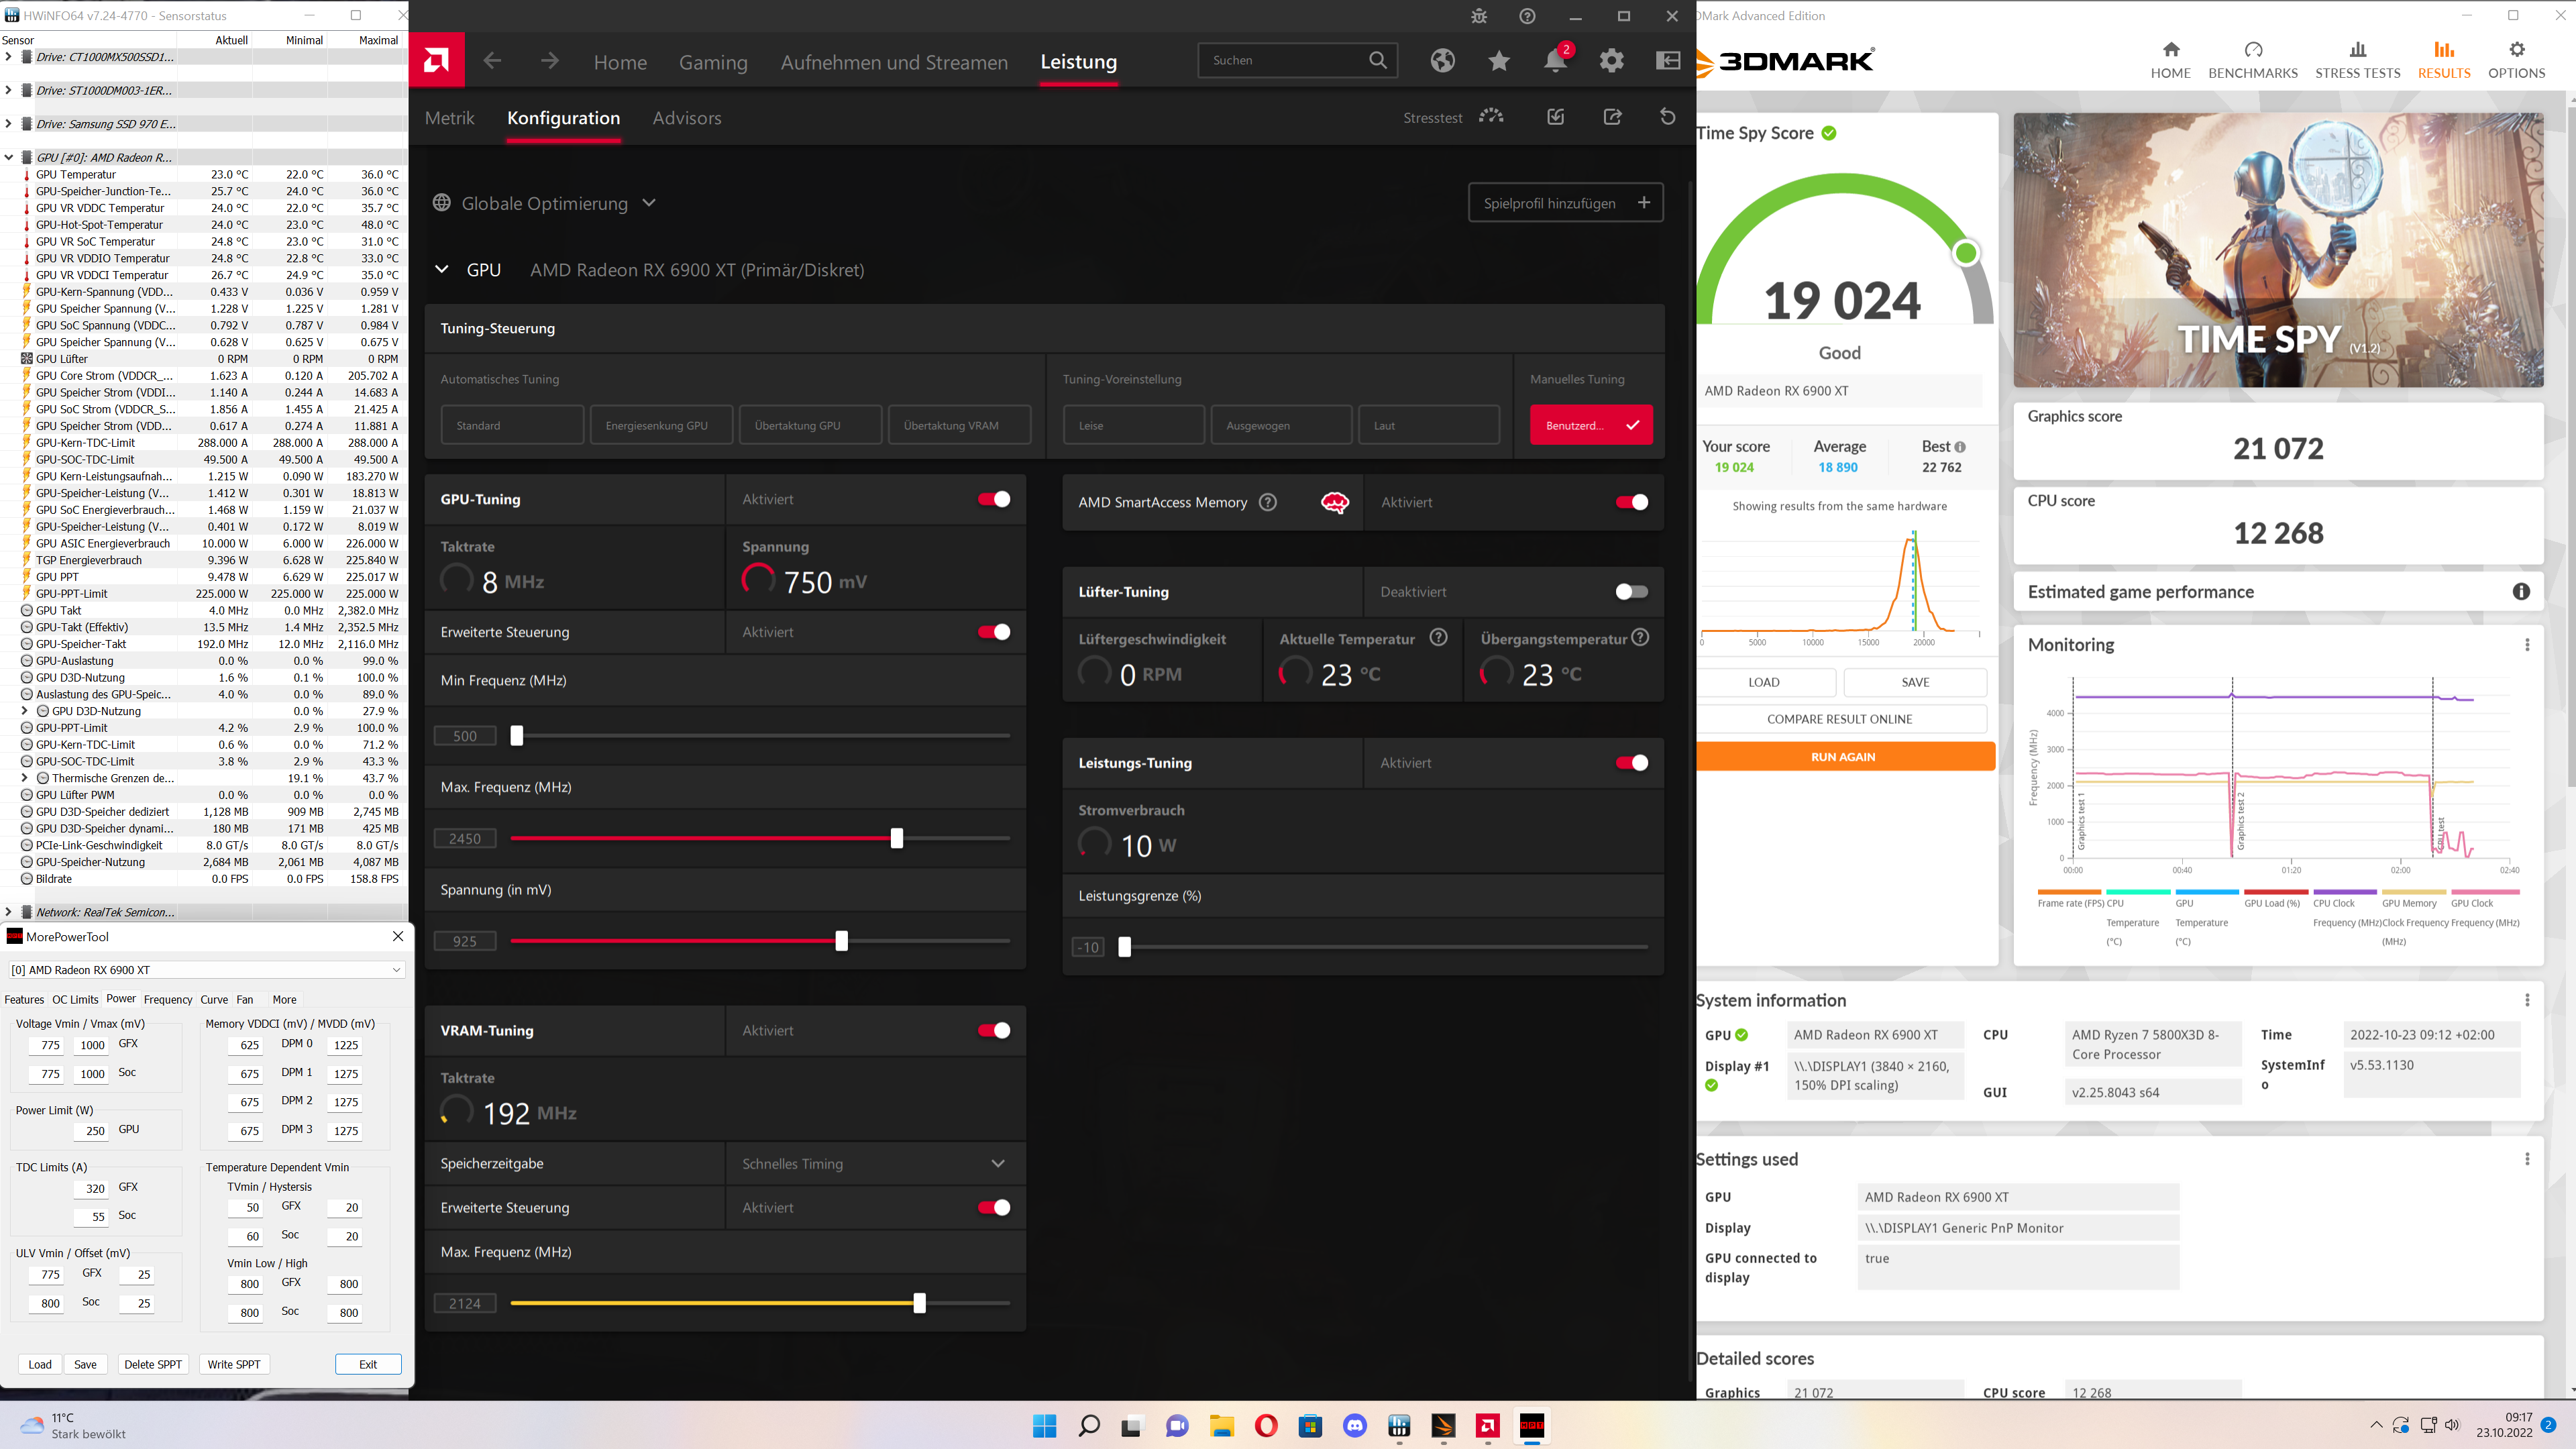Reset tuning with the undo arrow icon
2576x1449 pixels.
pos(1667,117)
